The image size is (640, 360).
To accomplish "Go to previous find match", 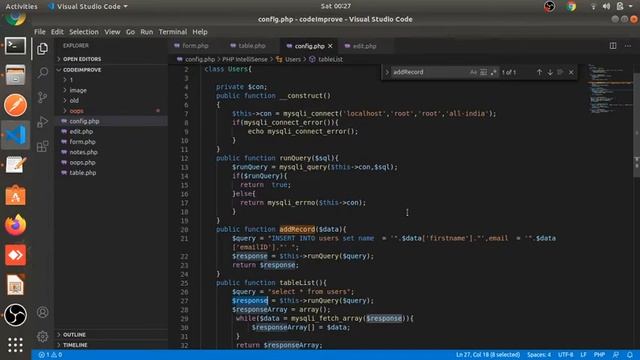I will pyautogui.click(x=539, y=72).
